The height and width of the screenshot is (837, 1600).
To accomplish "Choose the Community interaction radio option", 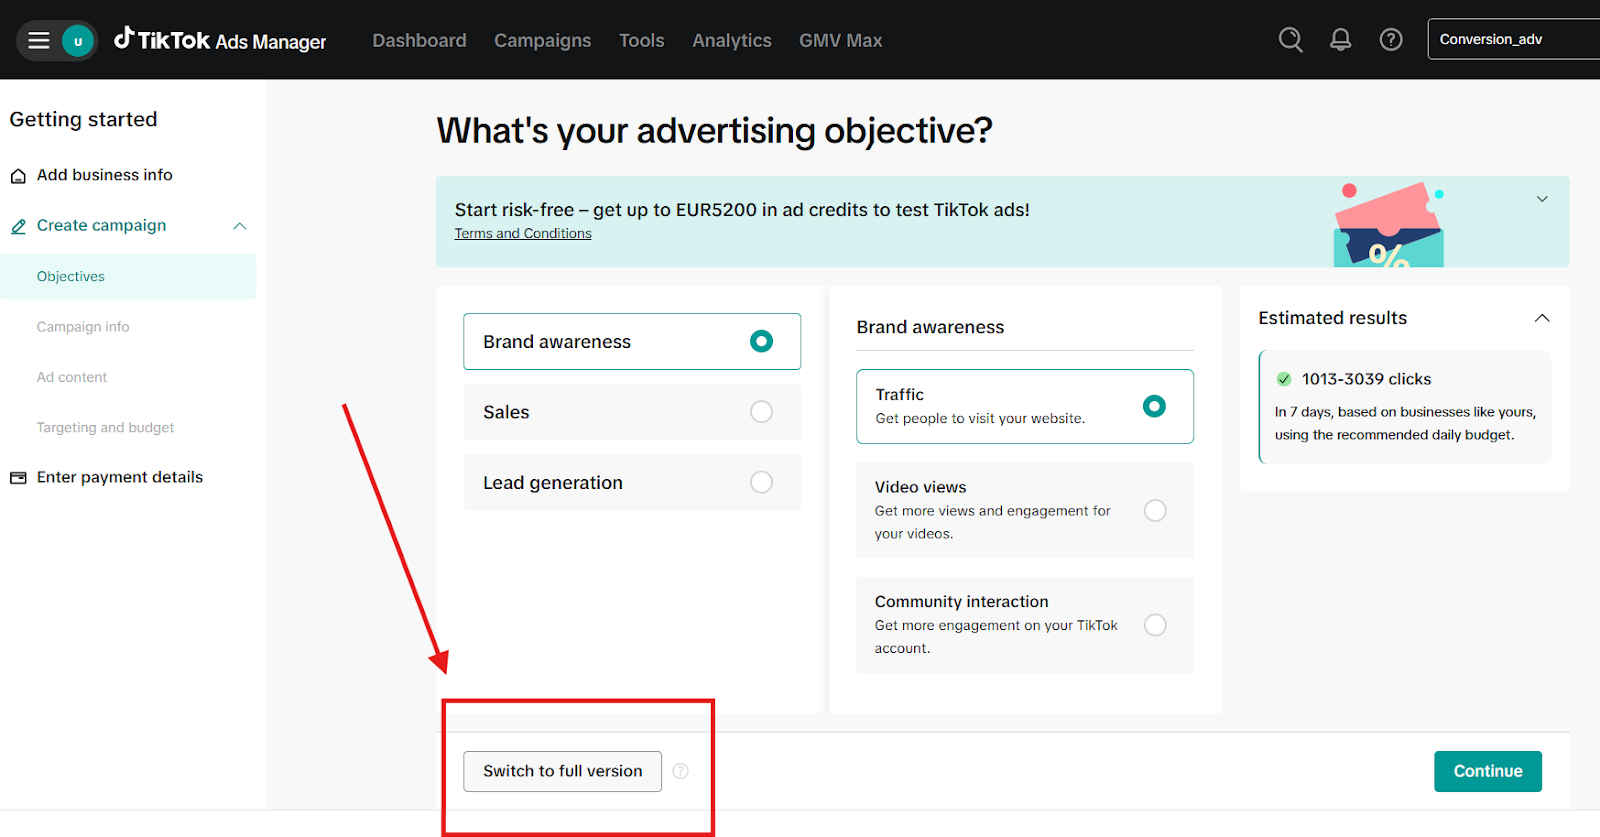I will [1155, 625].
